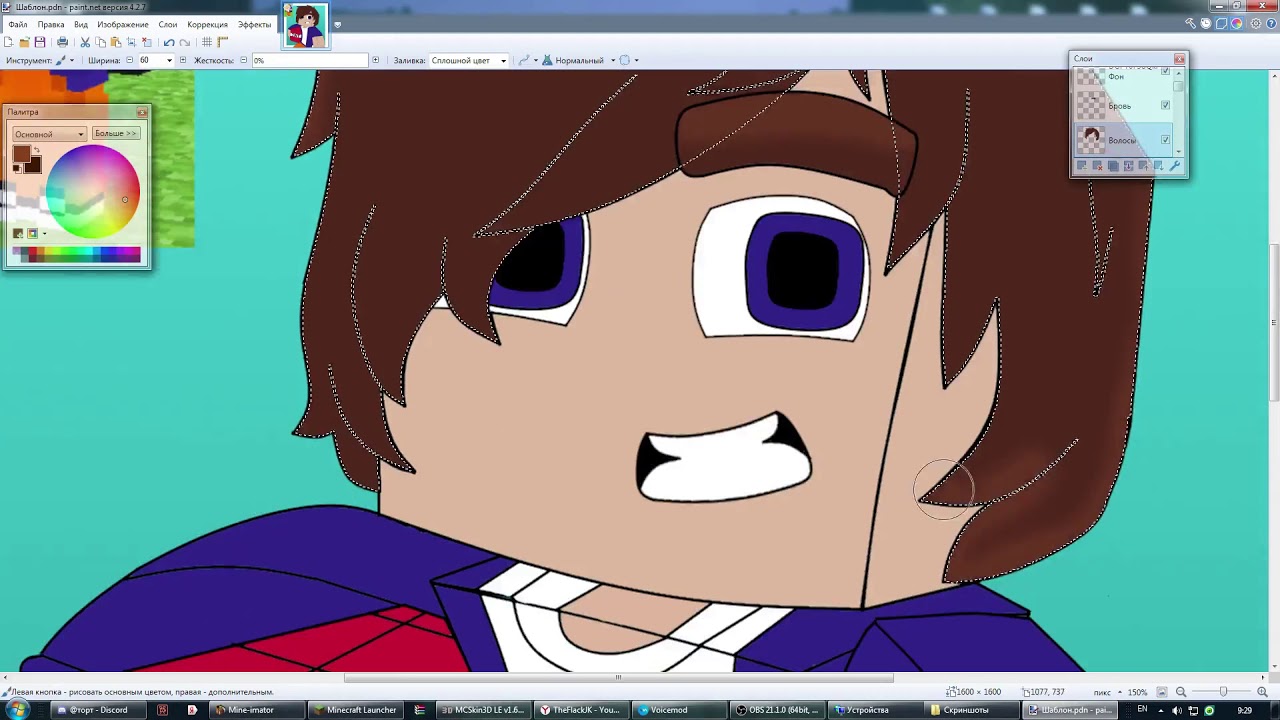Increase brush width with plus button

183,60
